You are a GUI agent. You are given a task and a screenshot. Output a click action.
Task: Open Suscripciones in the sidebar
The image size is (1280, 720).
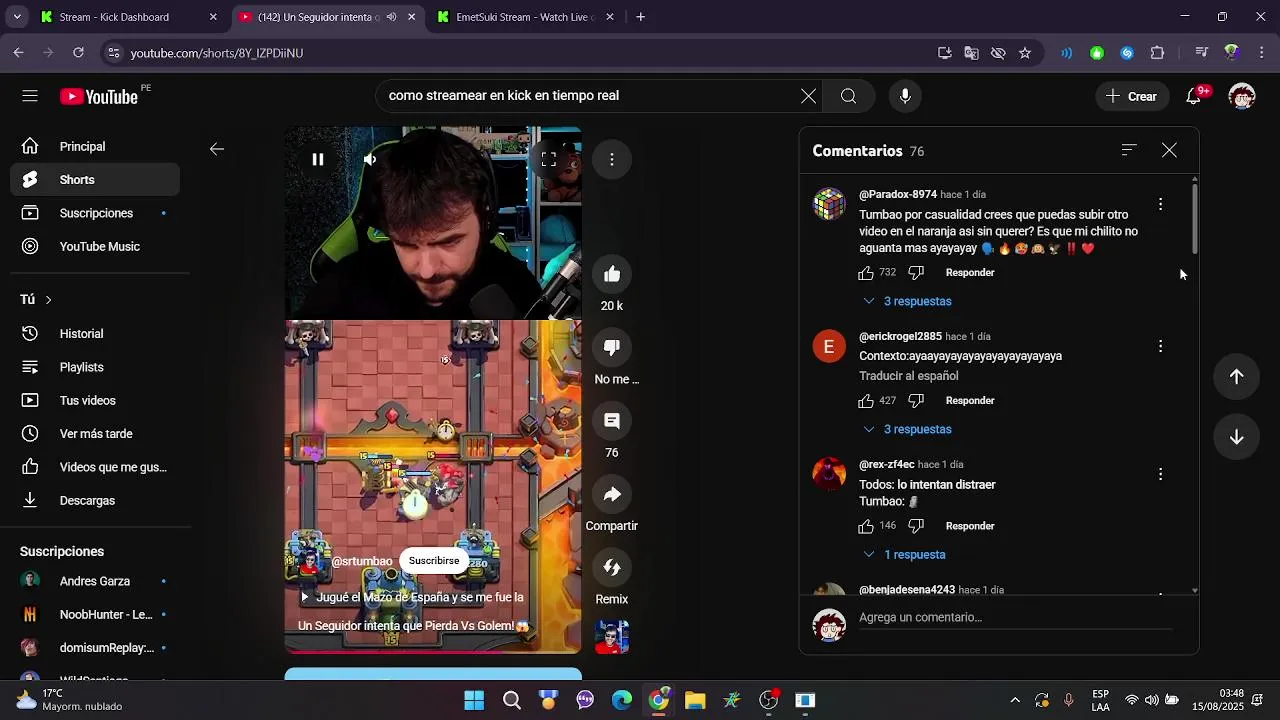coord(96,213)
